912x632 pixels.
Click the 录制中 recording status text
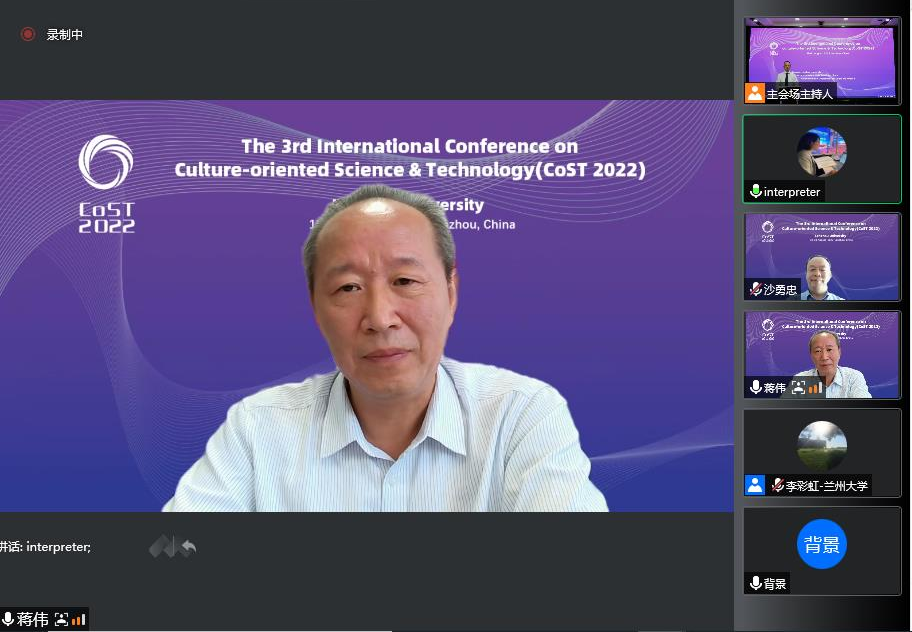(x=65, y=34)
